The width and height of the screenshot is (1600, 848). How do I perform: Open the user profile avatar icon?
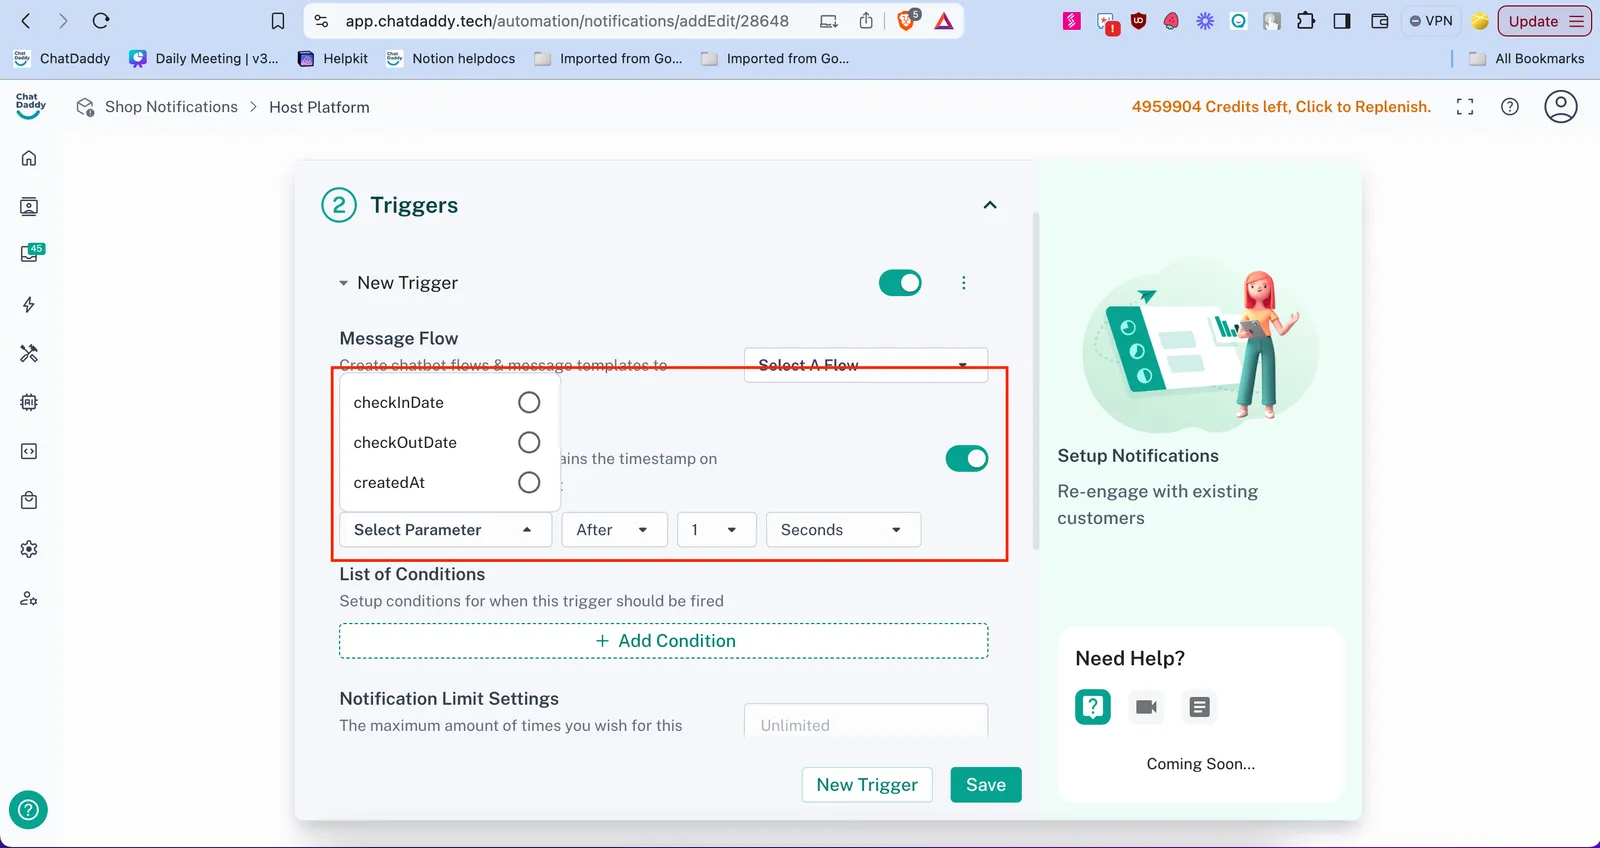point(1560,107)
